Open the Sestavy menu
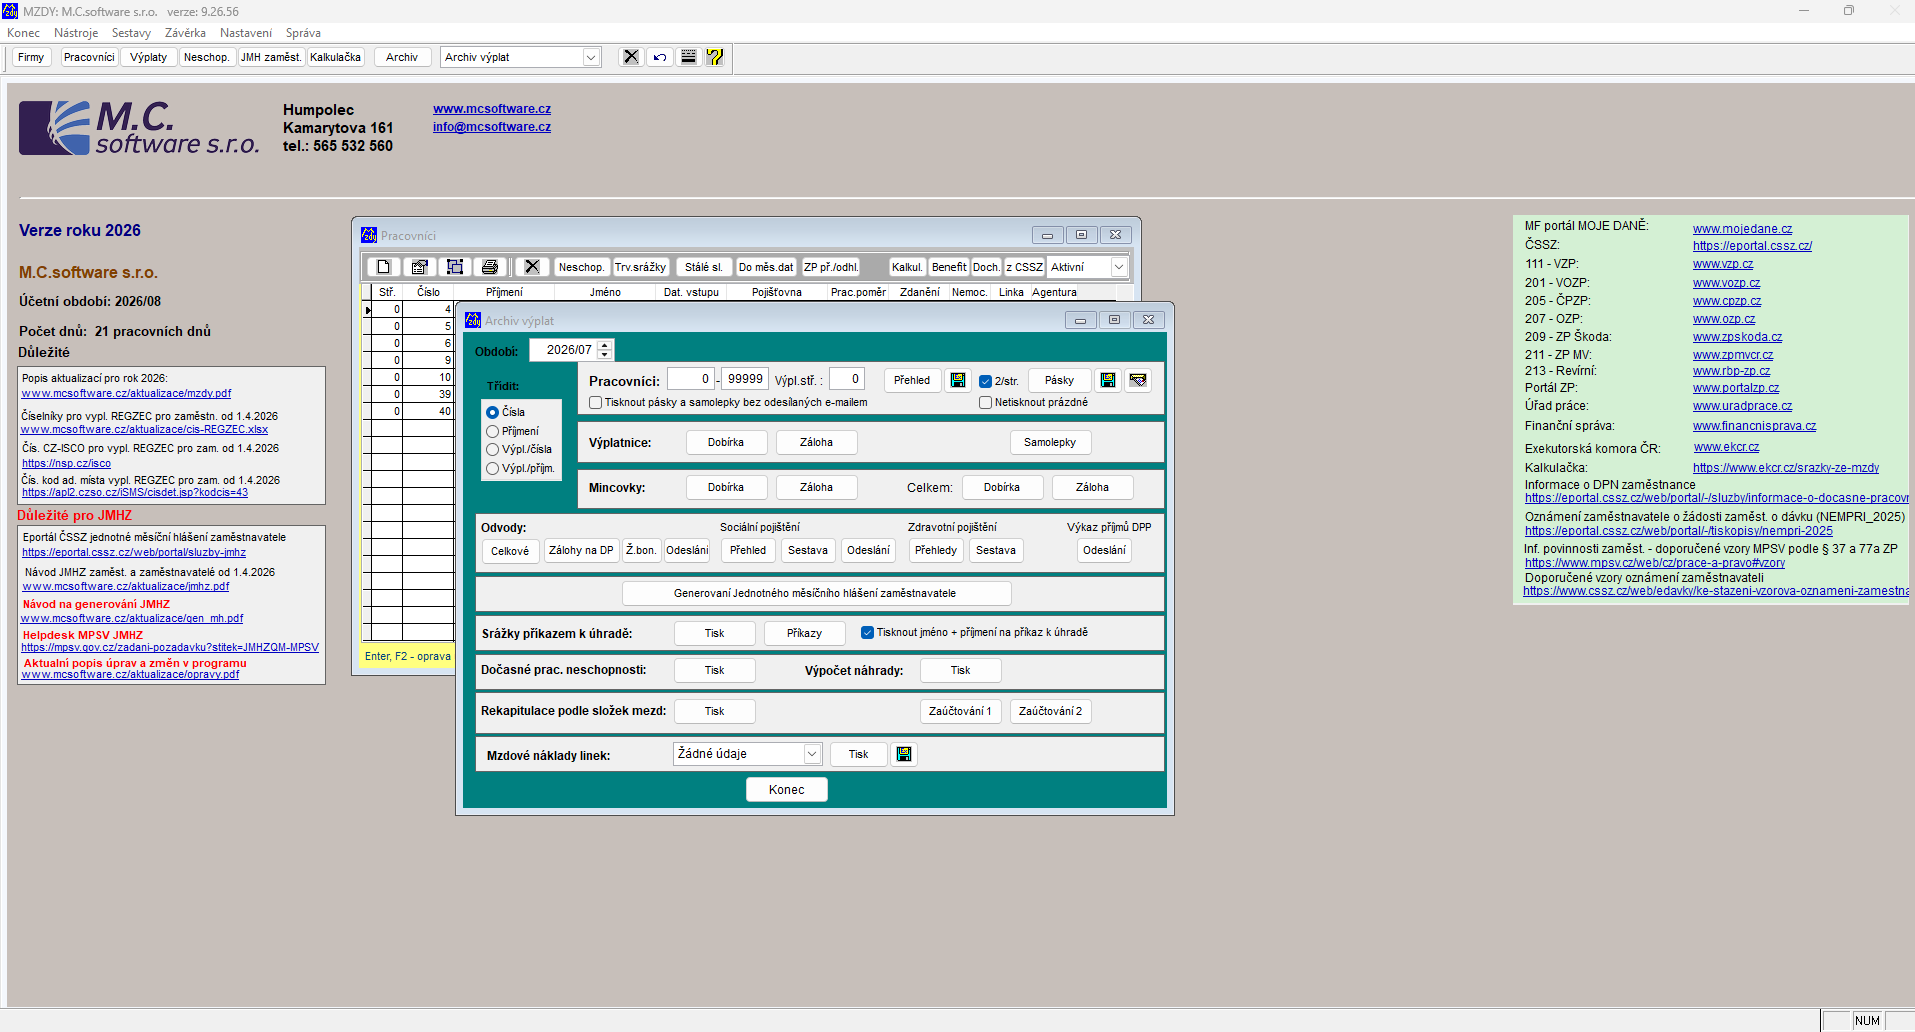 131,33
